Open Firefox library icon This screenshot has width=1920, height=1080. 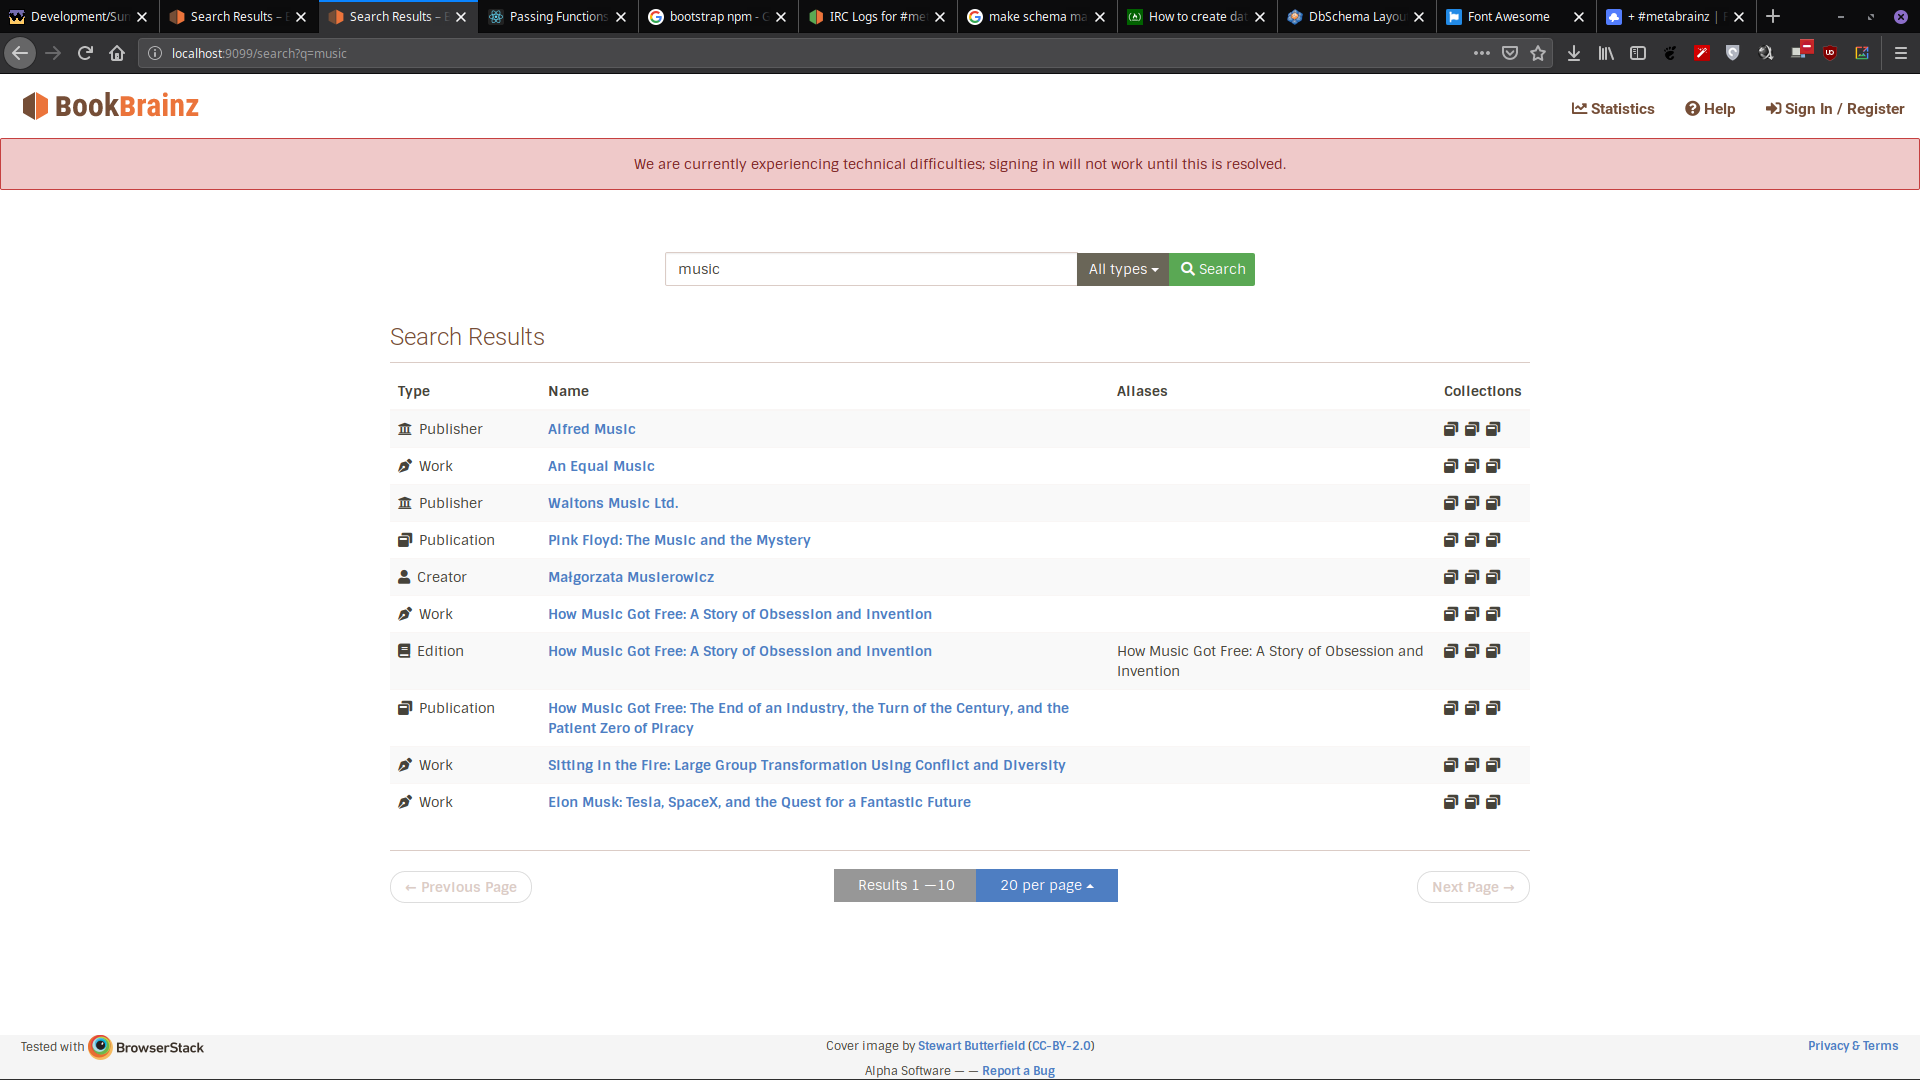point(1606,53)
